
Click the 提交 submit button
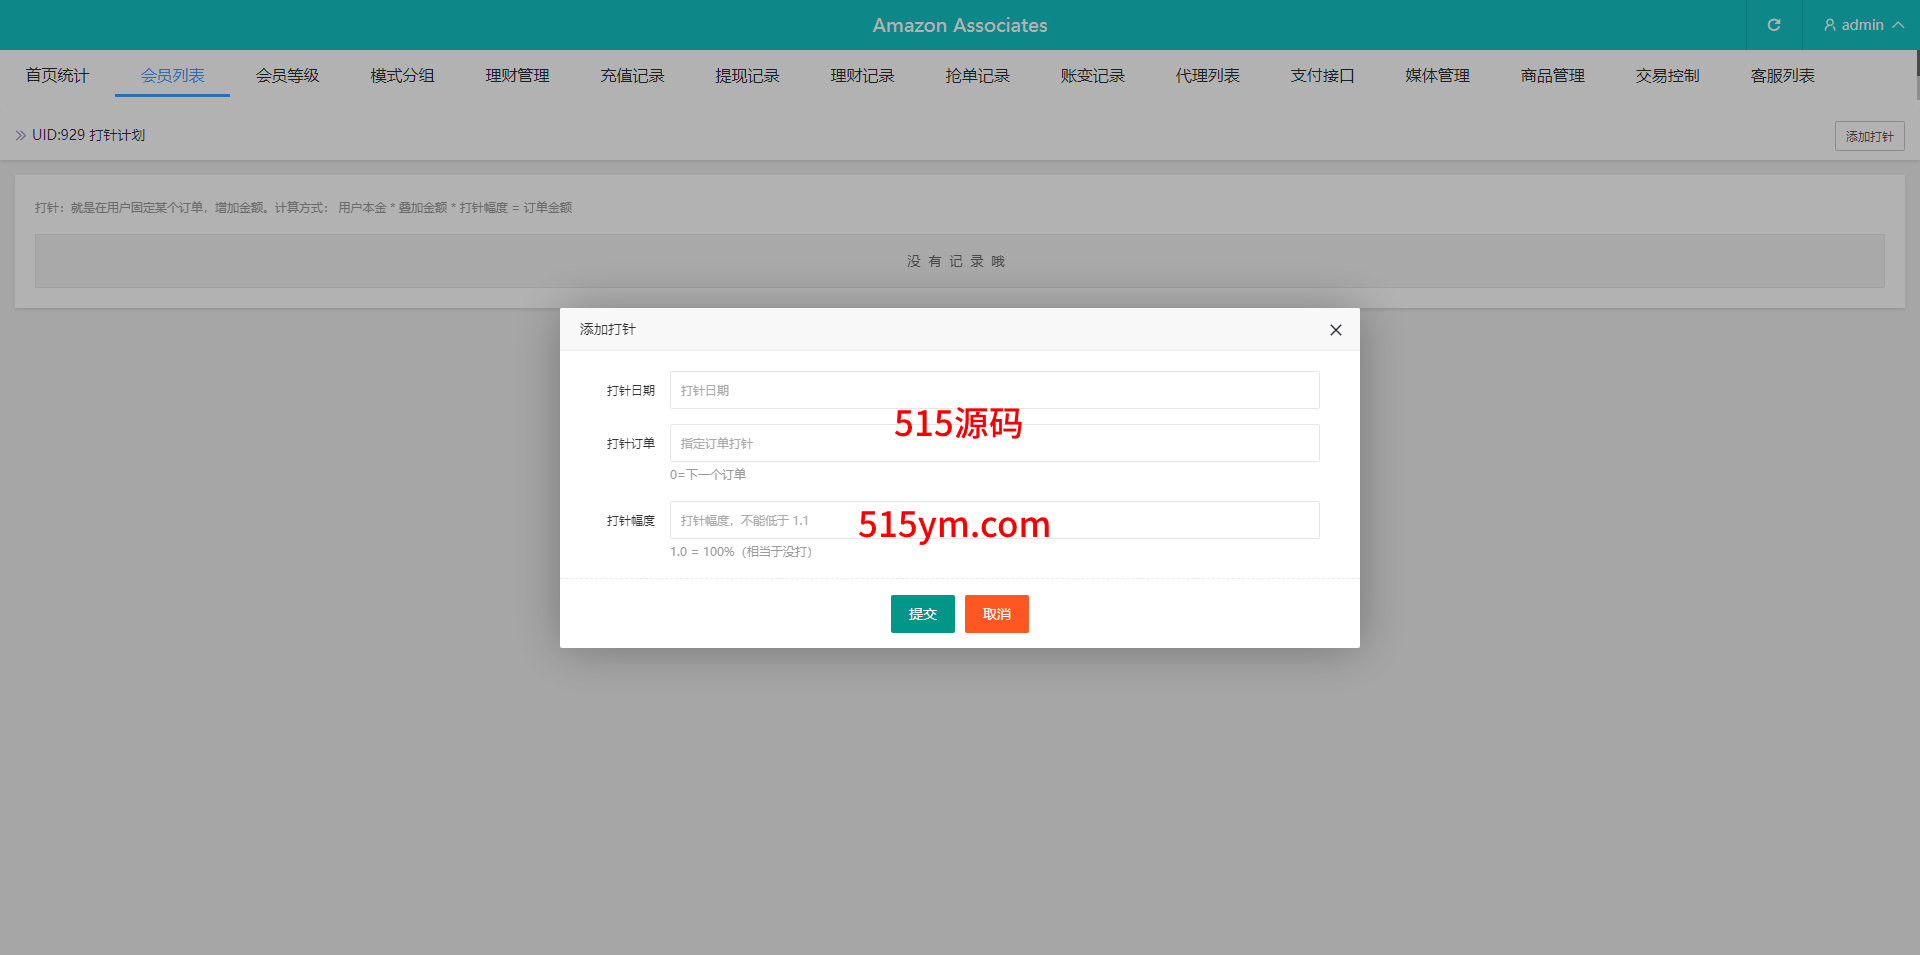point(922,614)
